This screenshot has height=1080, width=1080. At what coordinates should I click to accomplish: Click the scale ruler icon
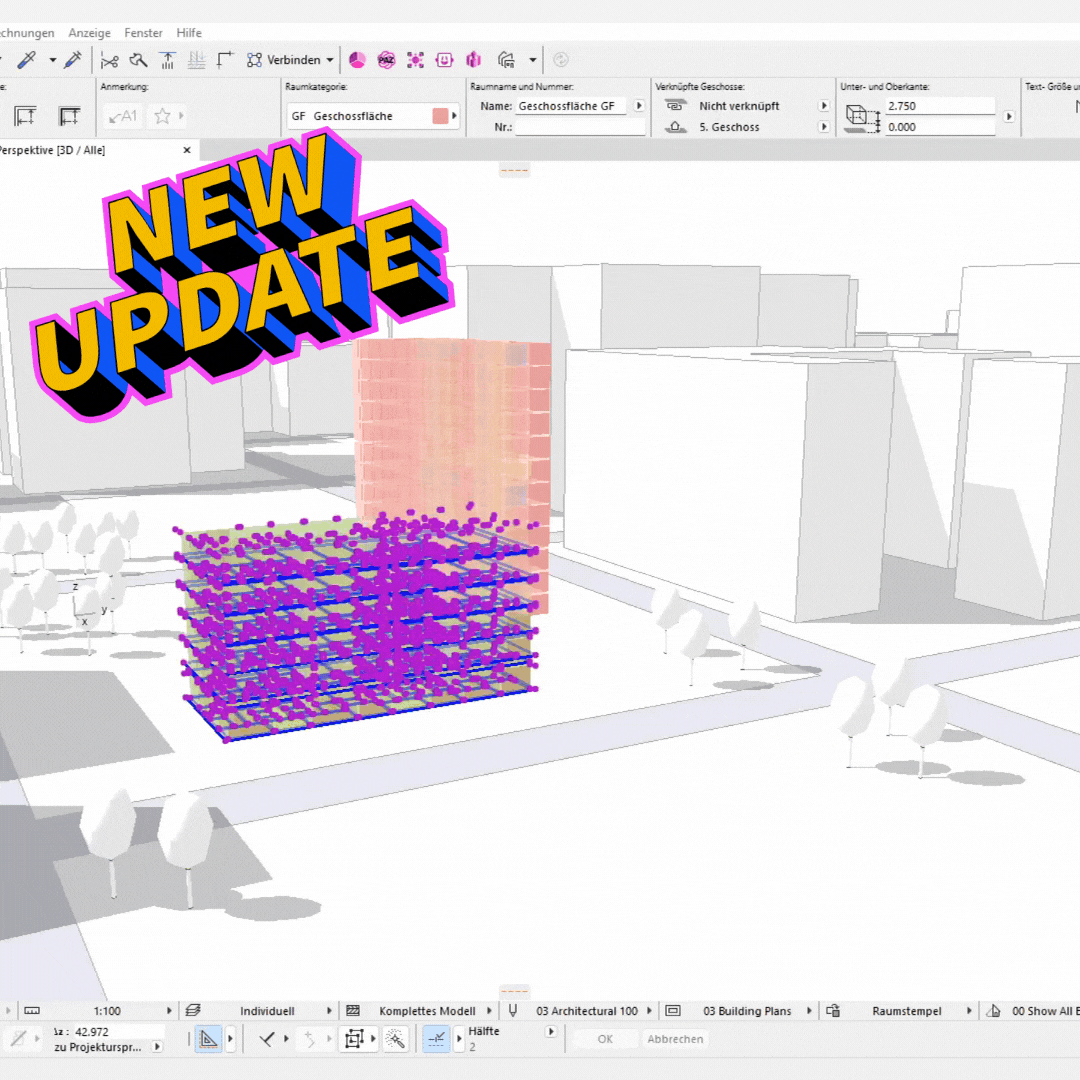click(x=32, y=1010)
